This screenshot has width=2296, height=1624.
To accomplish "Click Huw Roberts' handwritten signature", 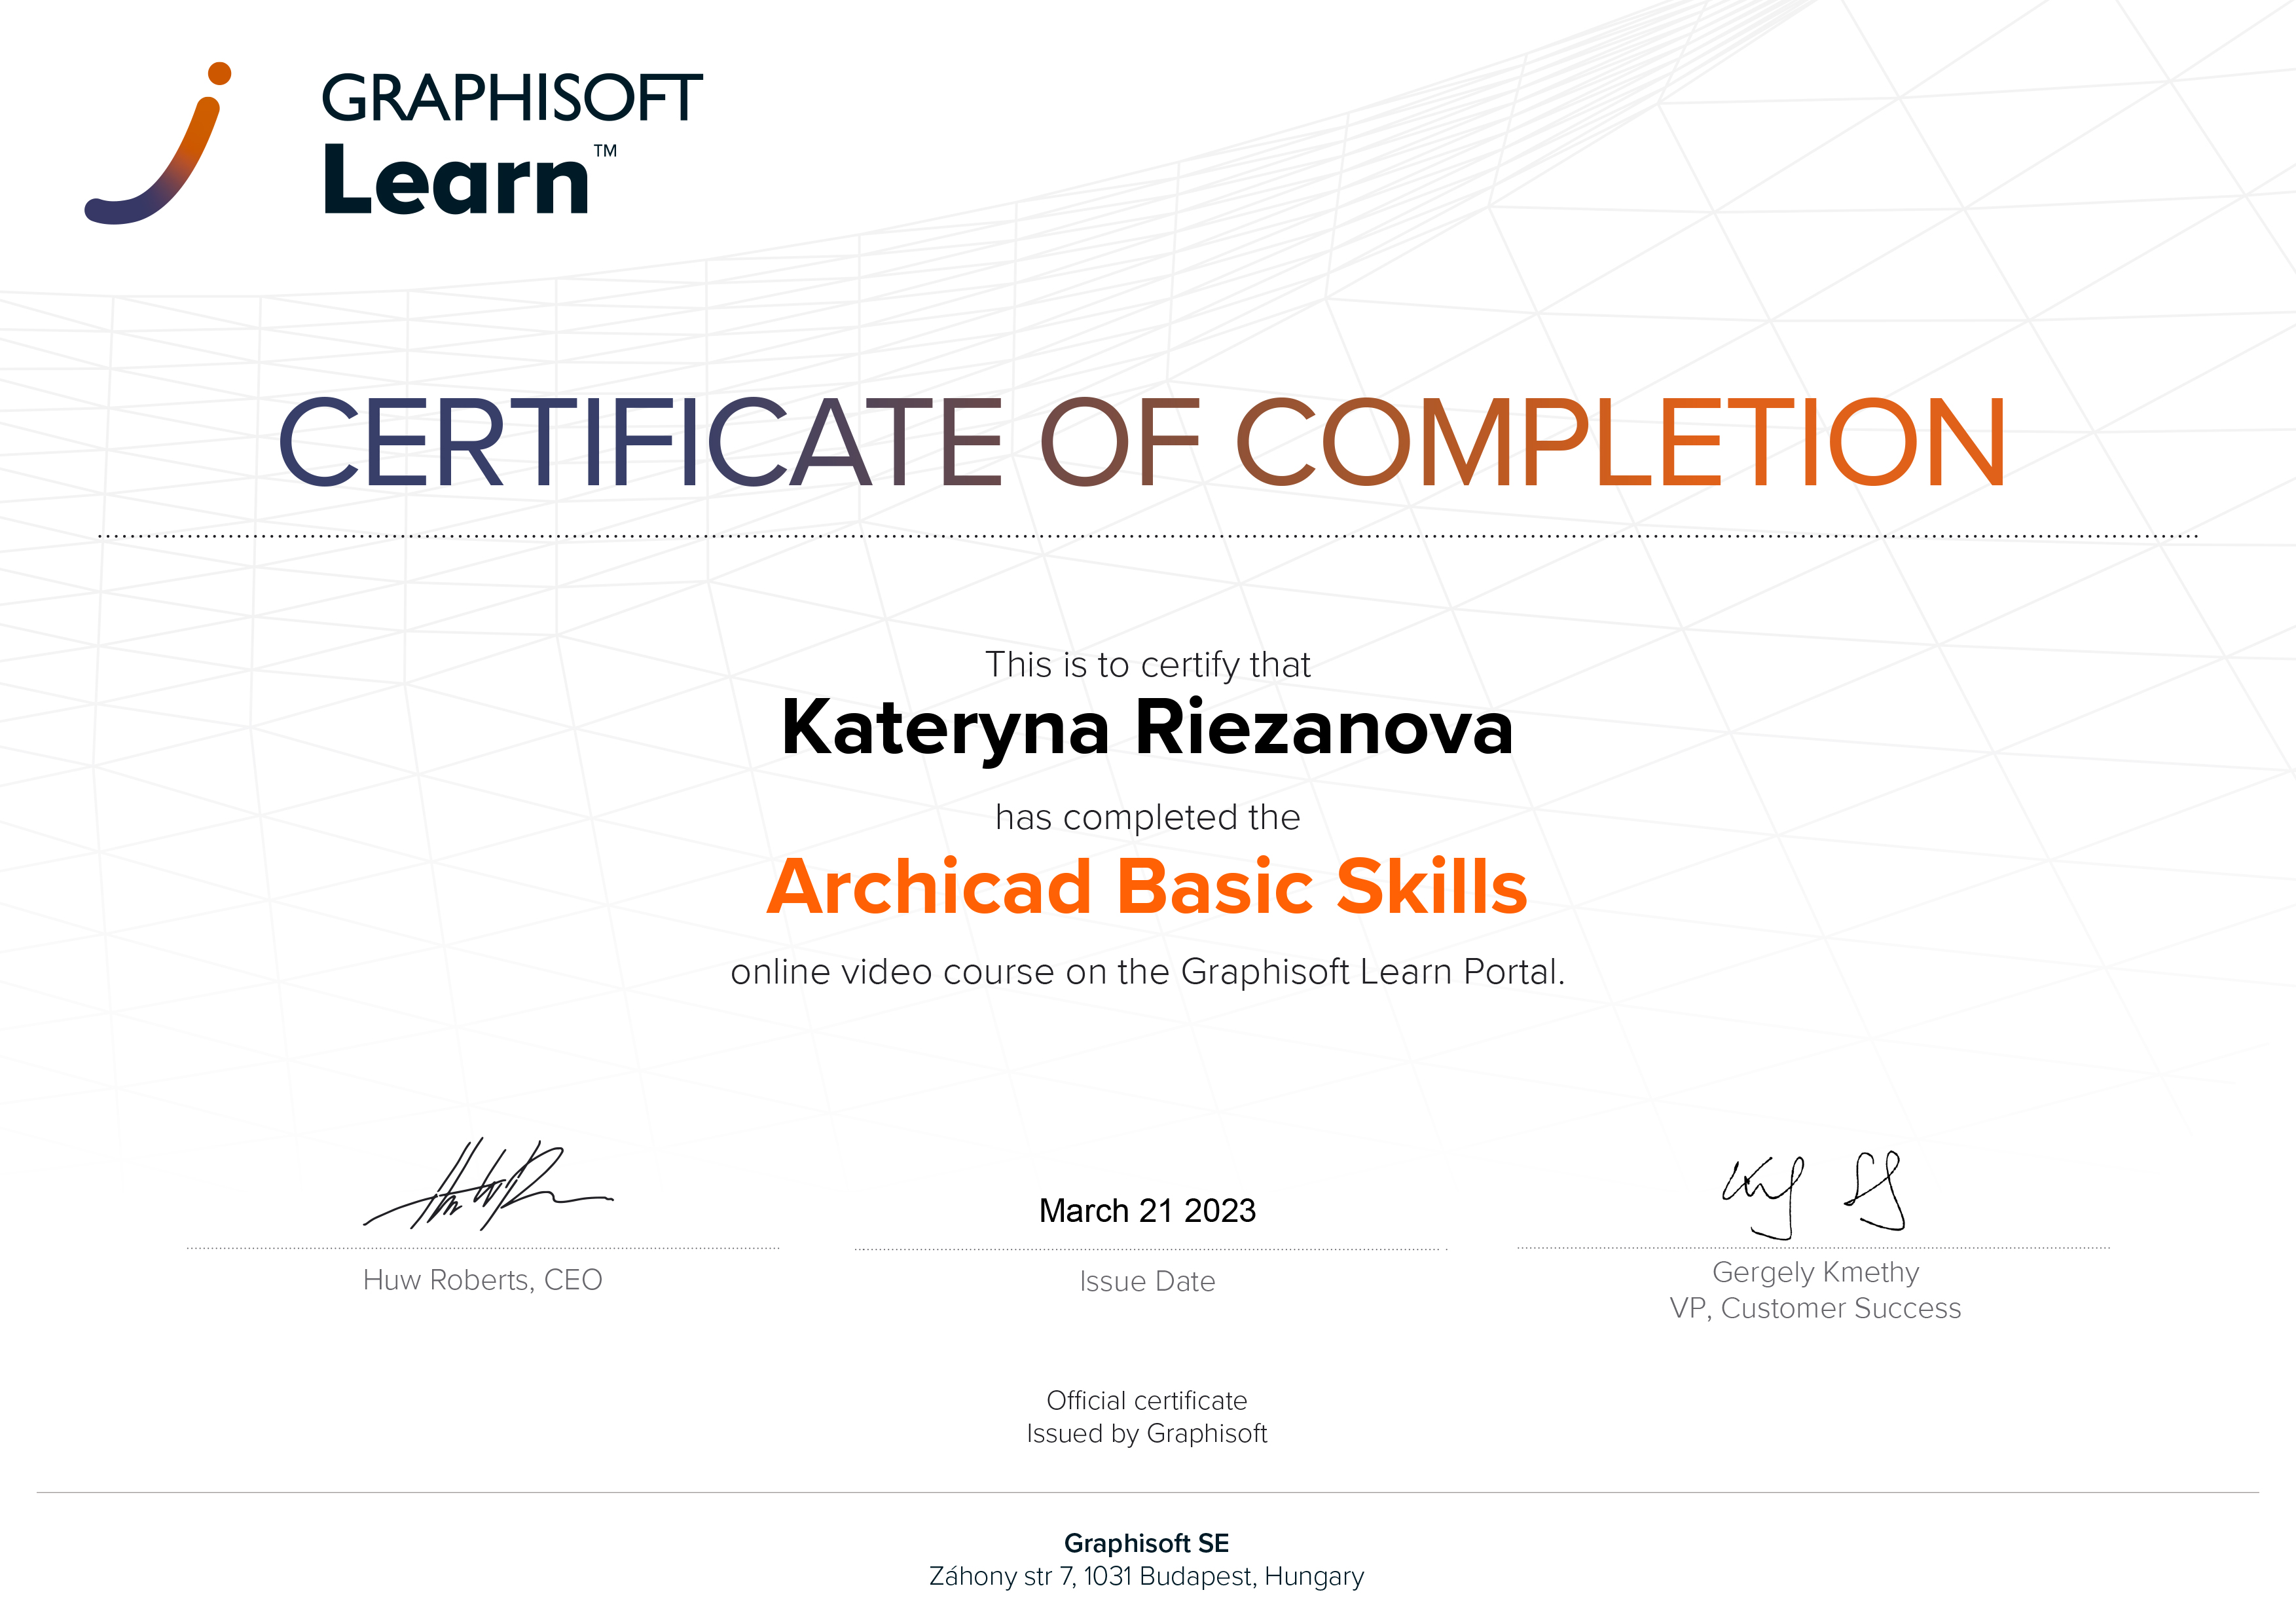I will pyautogui.click(x=488, y=1184).
